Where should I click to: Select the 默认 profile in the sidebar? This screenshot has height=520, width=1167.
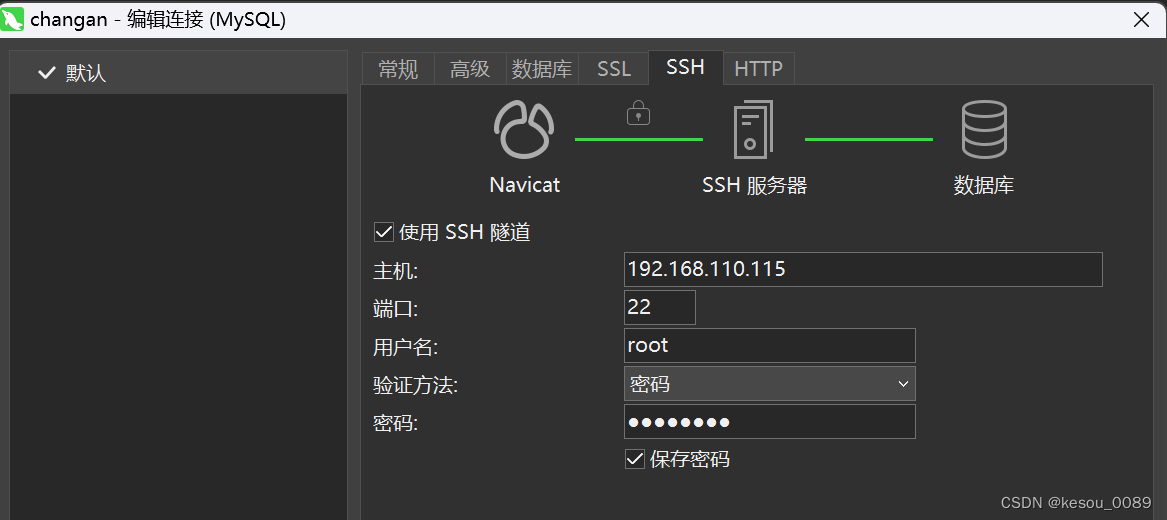point(179,72)
